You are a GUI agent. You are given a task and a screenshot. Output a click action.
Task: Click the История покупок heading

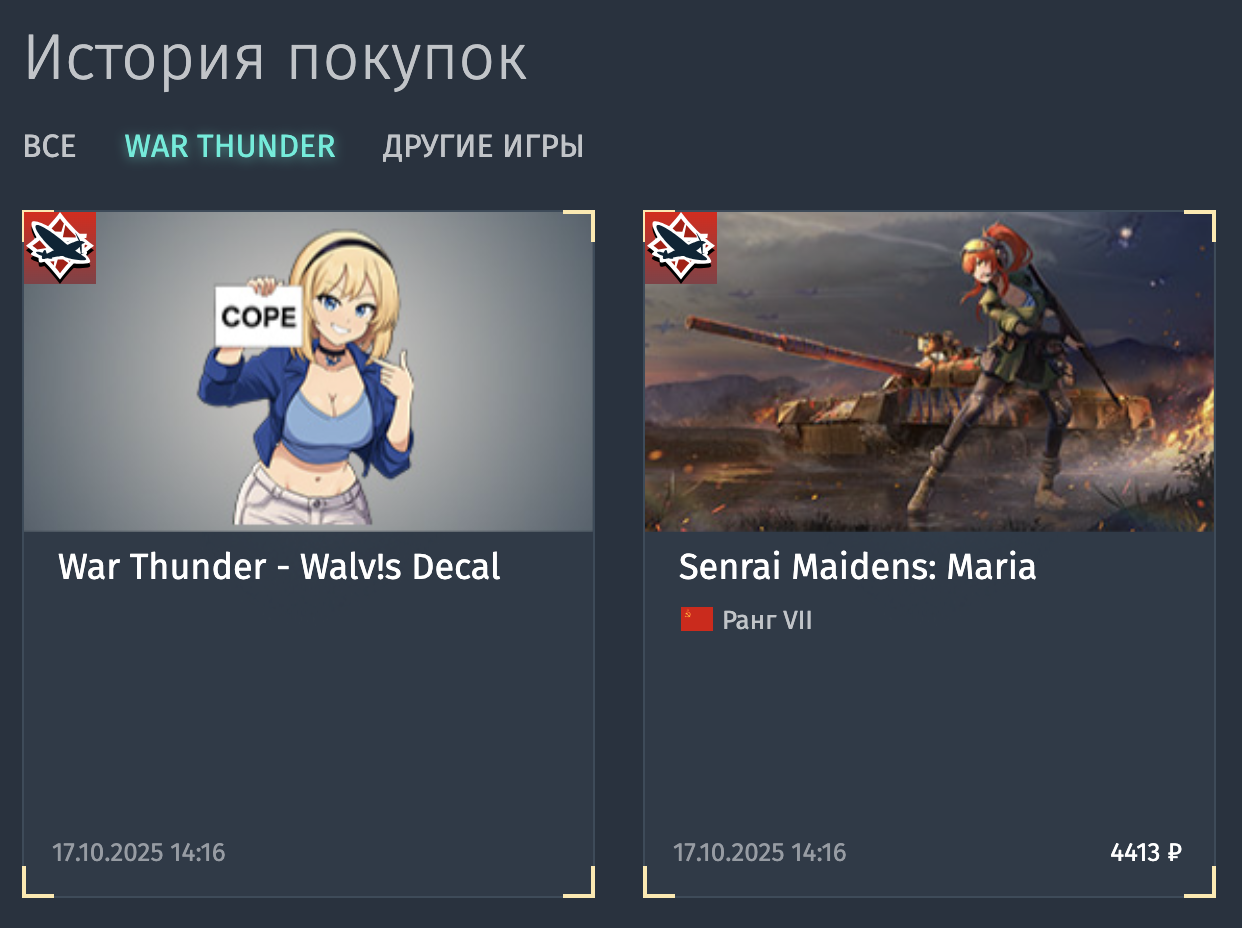[x=276, y=60]
